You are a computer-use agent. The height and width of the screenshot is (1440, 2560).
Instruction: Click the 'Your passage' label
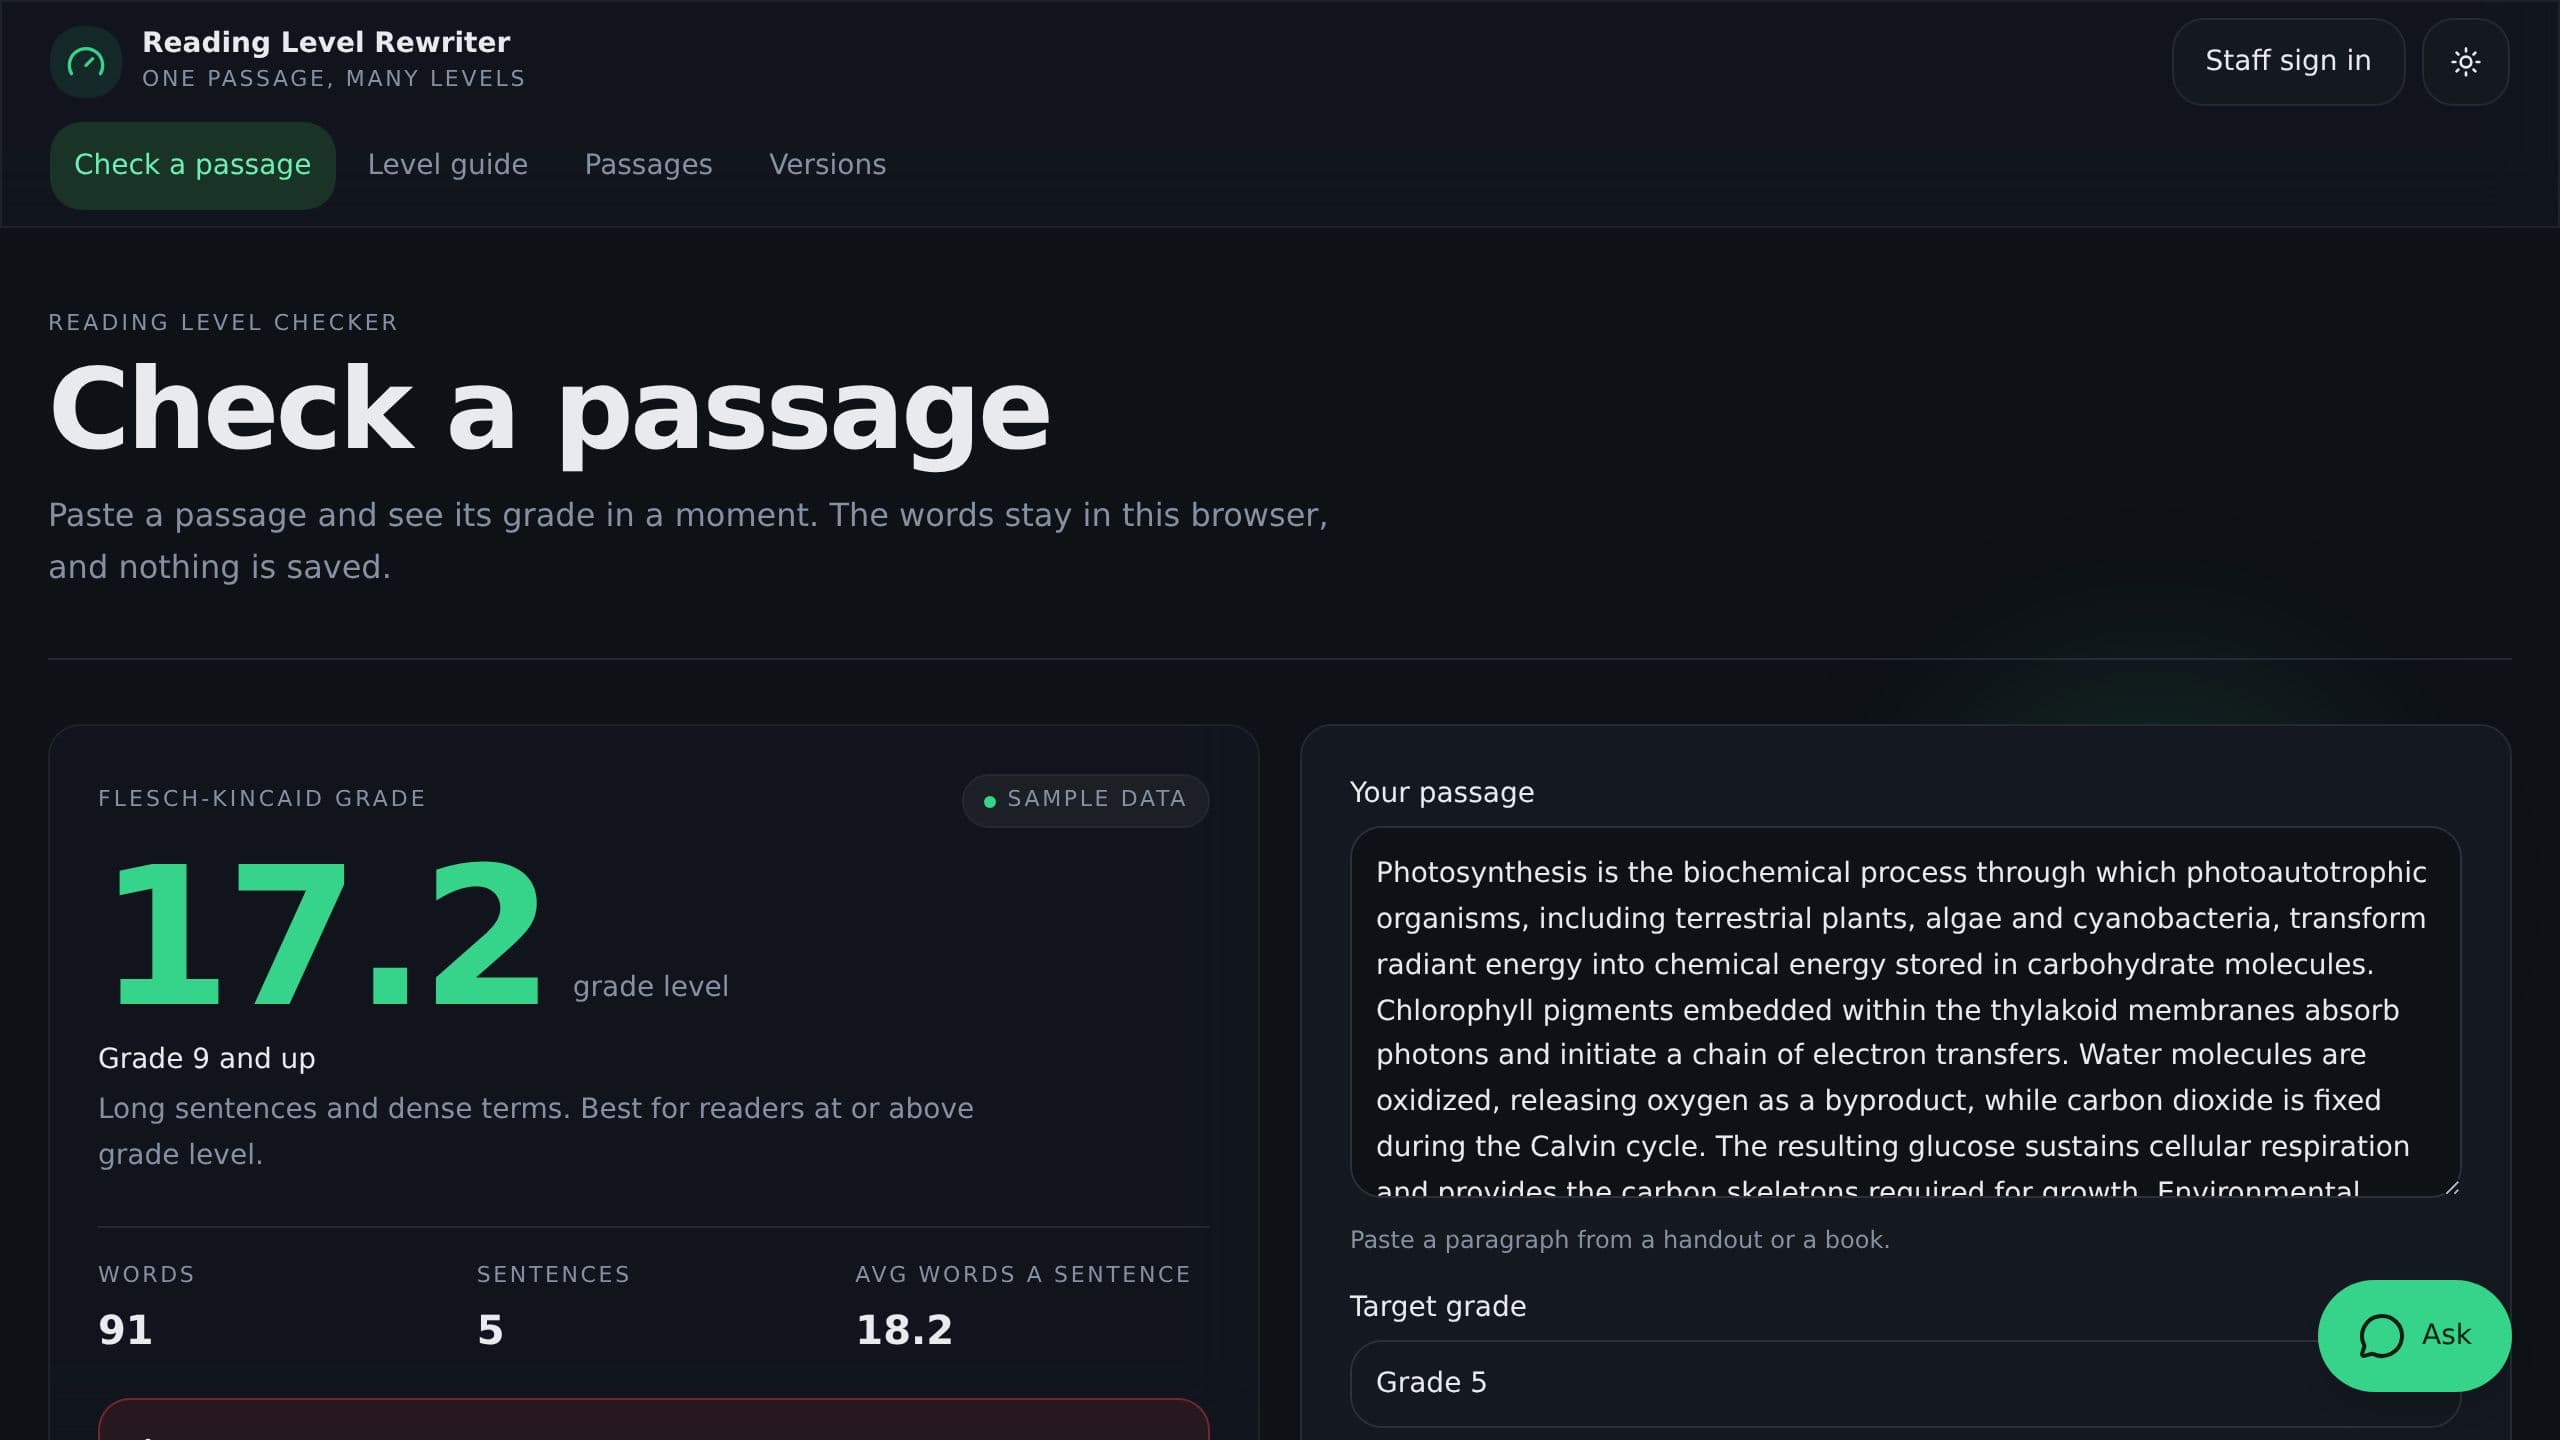point(1441,793)
